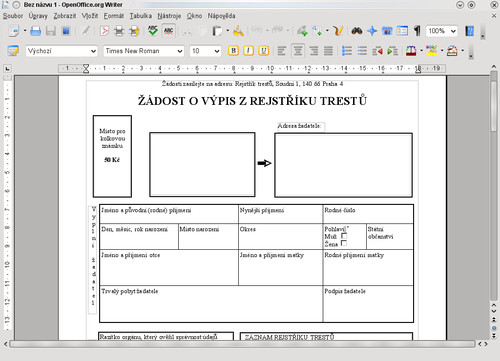Open the Vložit menu
Viewport: 500px width, 361px height.
coord(90,16)
